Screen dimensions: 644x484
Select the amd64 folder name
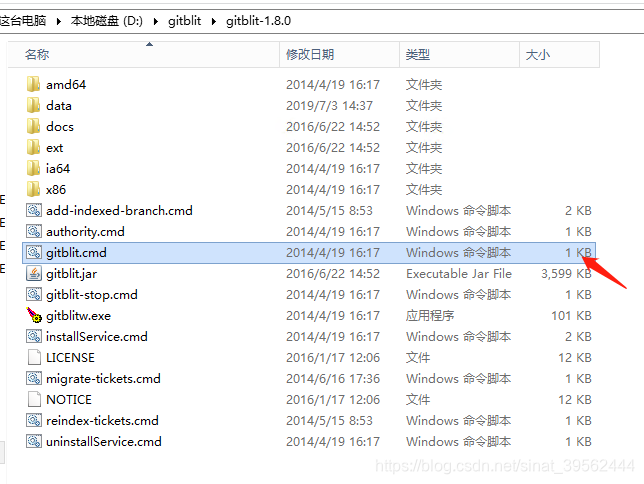click(x=66, y=85)
